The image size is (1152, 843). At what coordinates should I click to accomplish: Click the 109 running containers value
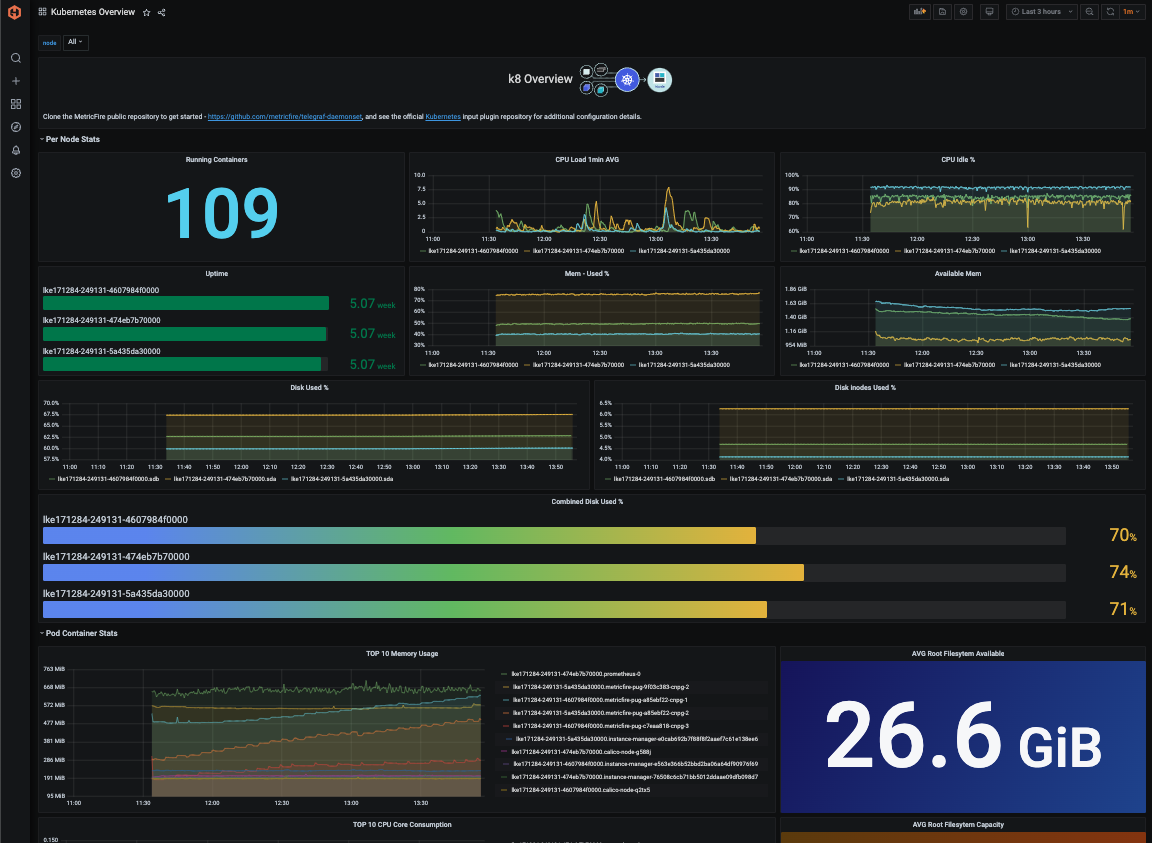pos(222,214)
